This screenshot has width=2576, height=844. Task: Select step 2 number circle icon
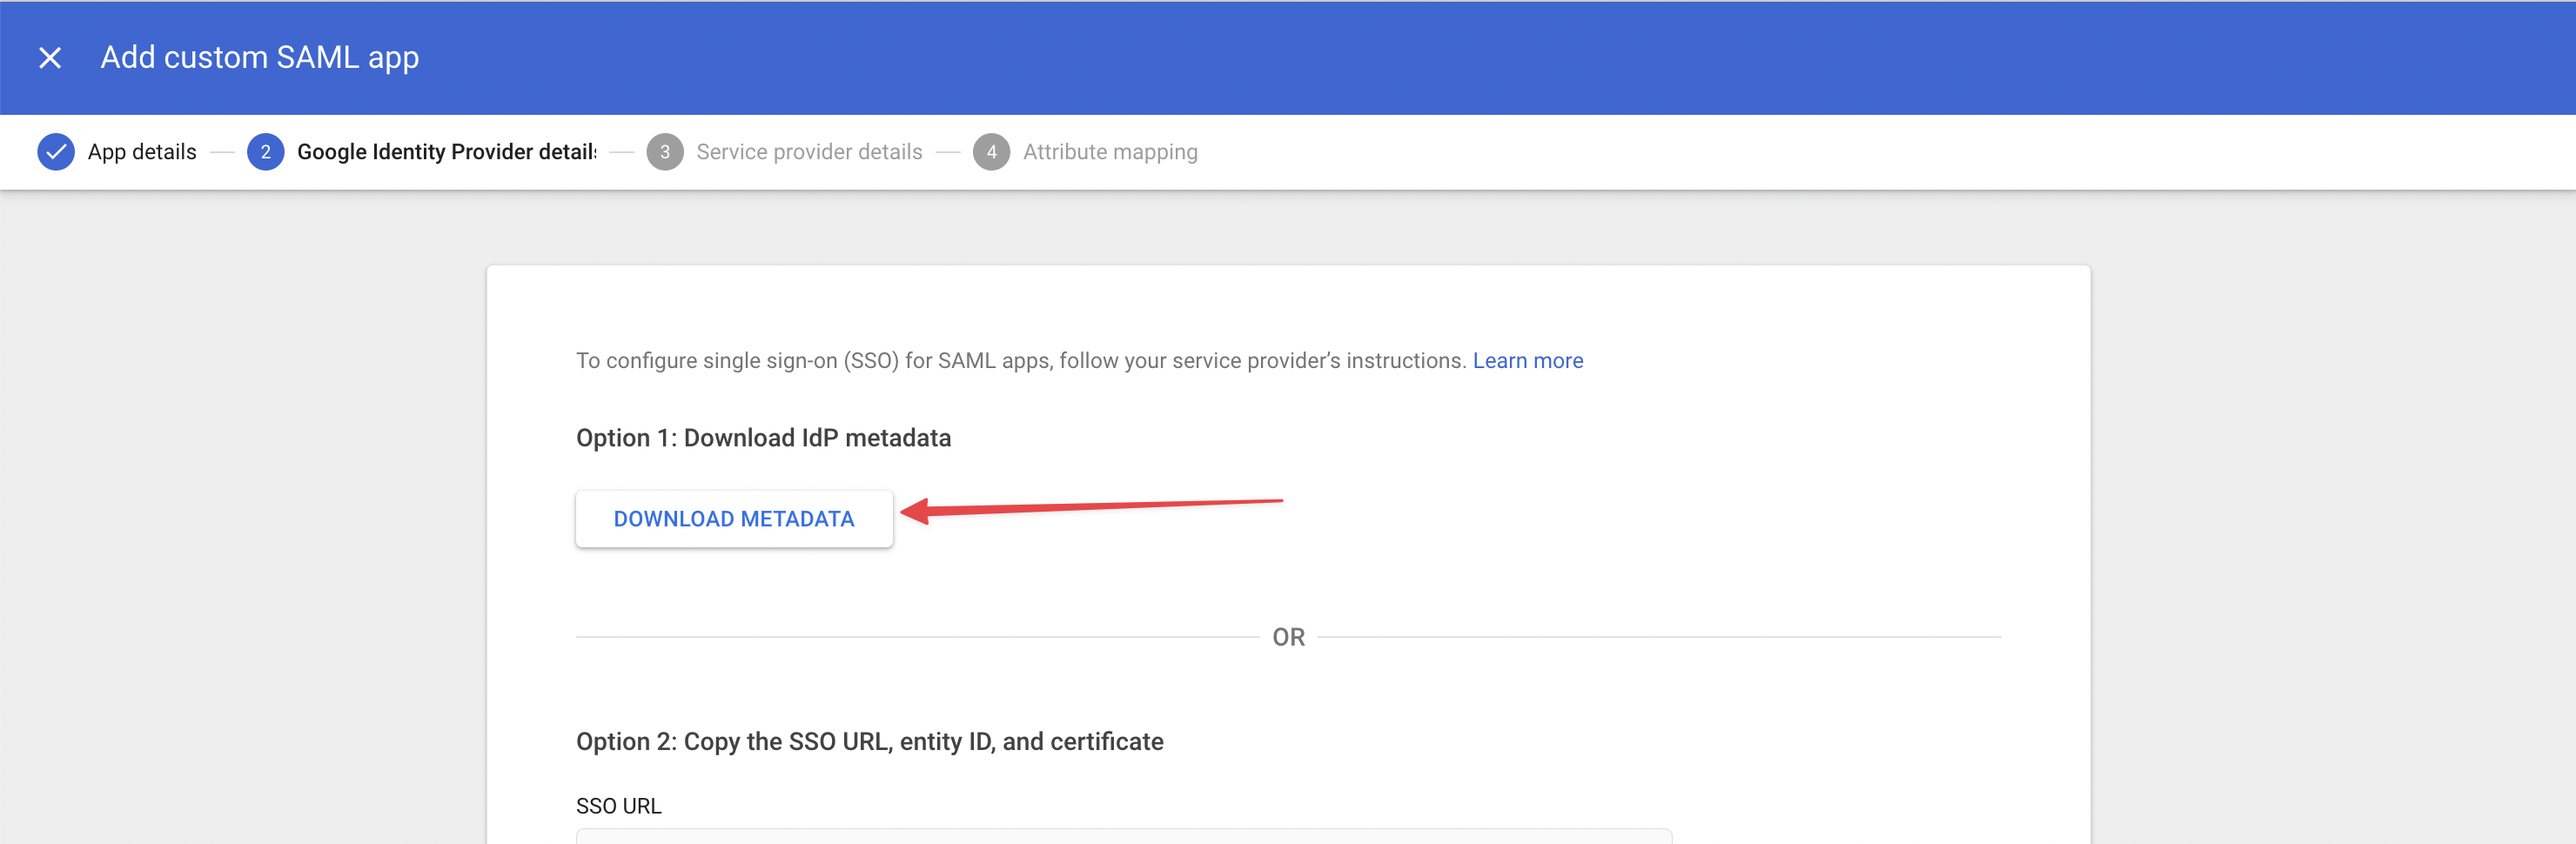coord(265,152)
